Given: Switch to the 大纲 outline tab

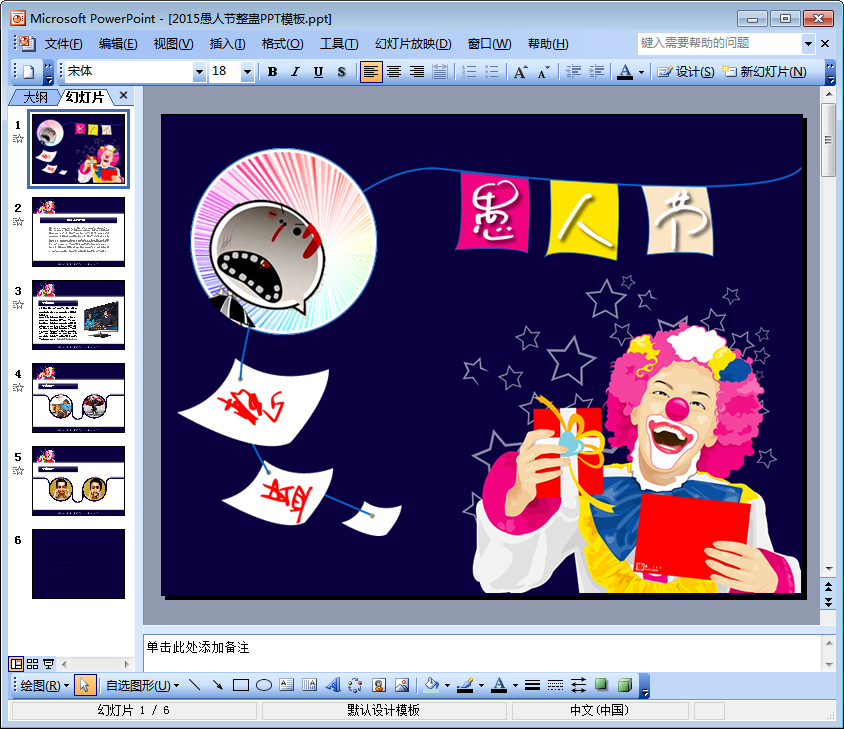Looking at the screenshot, I should pyautogui.click(x=36, y=97).
